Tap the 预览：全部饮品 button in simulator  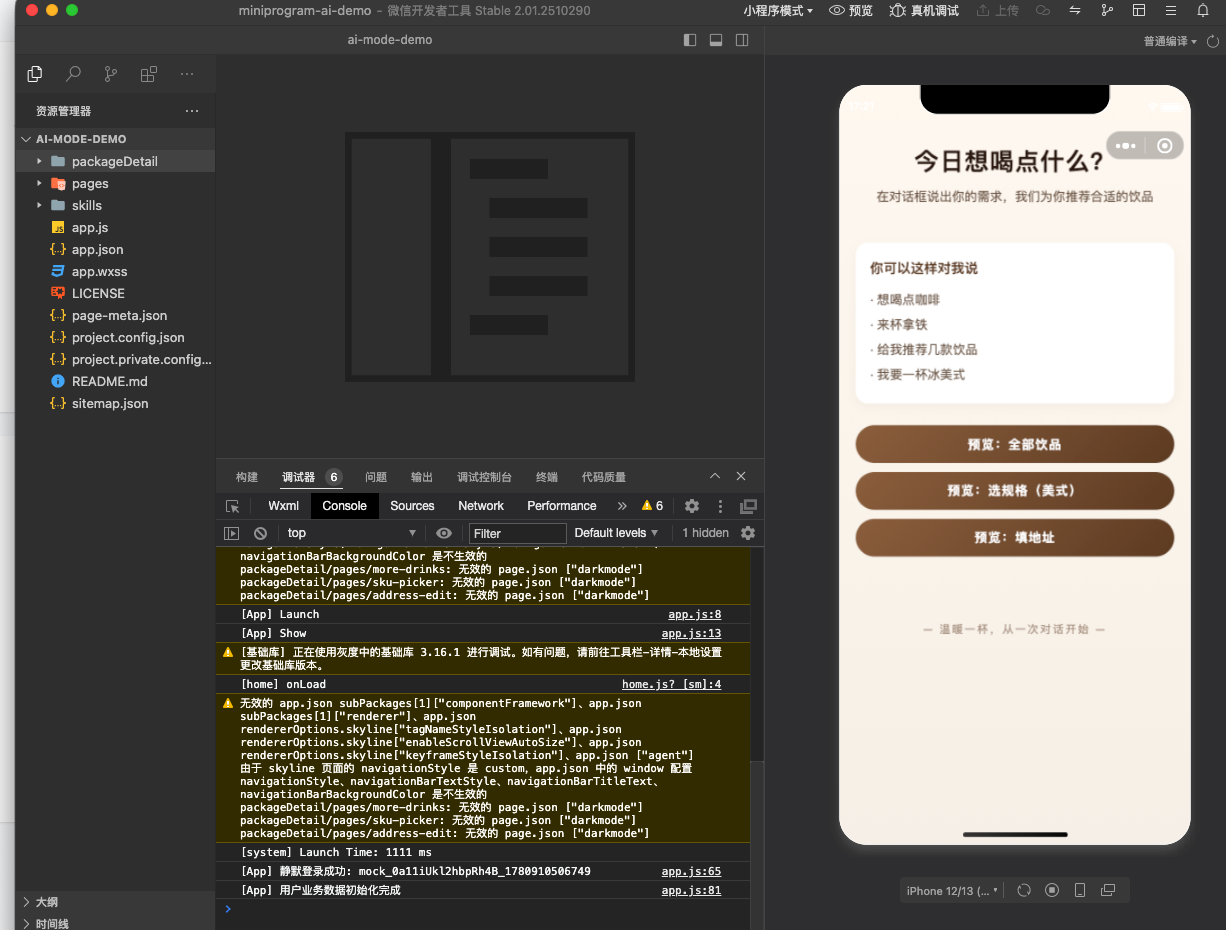[1014, 444]
